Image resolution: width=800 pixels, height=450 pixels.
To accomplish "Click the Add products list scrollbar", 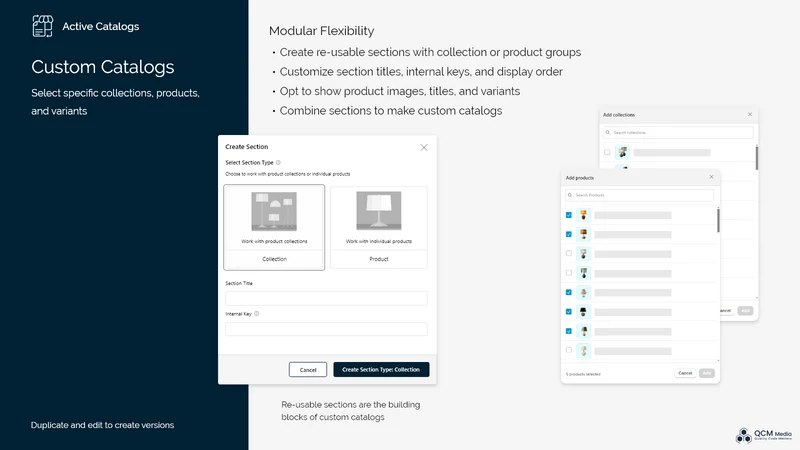I will (x=718, y=220).
